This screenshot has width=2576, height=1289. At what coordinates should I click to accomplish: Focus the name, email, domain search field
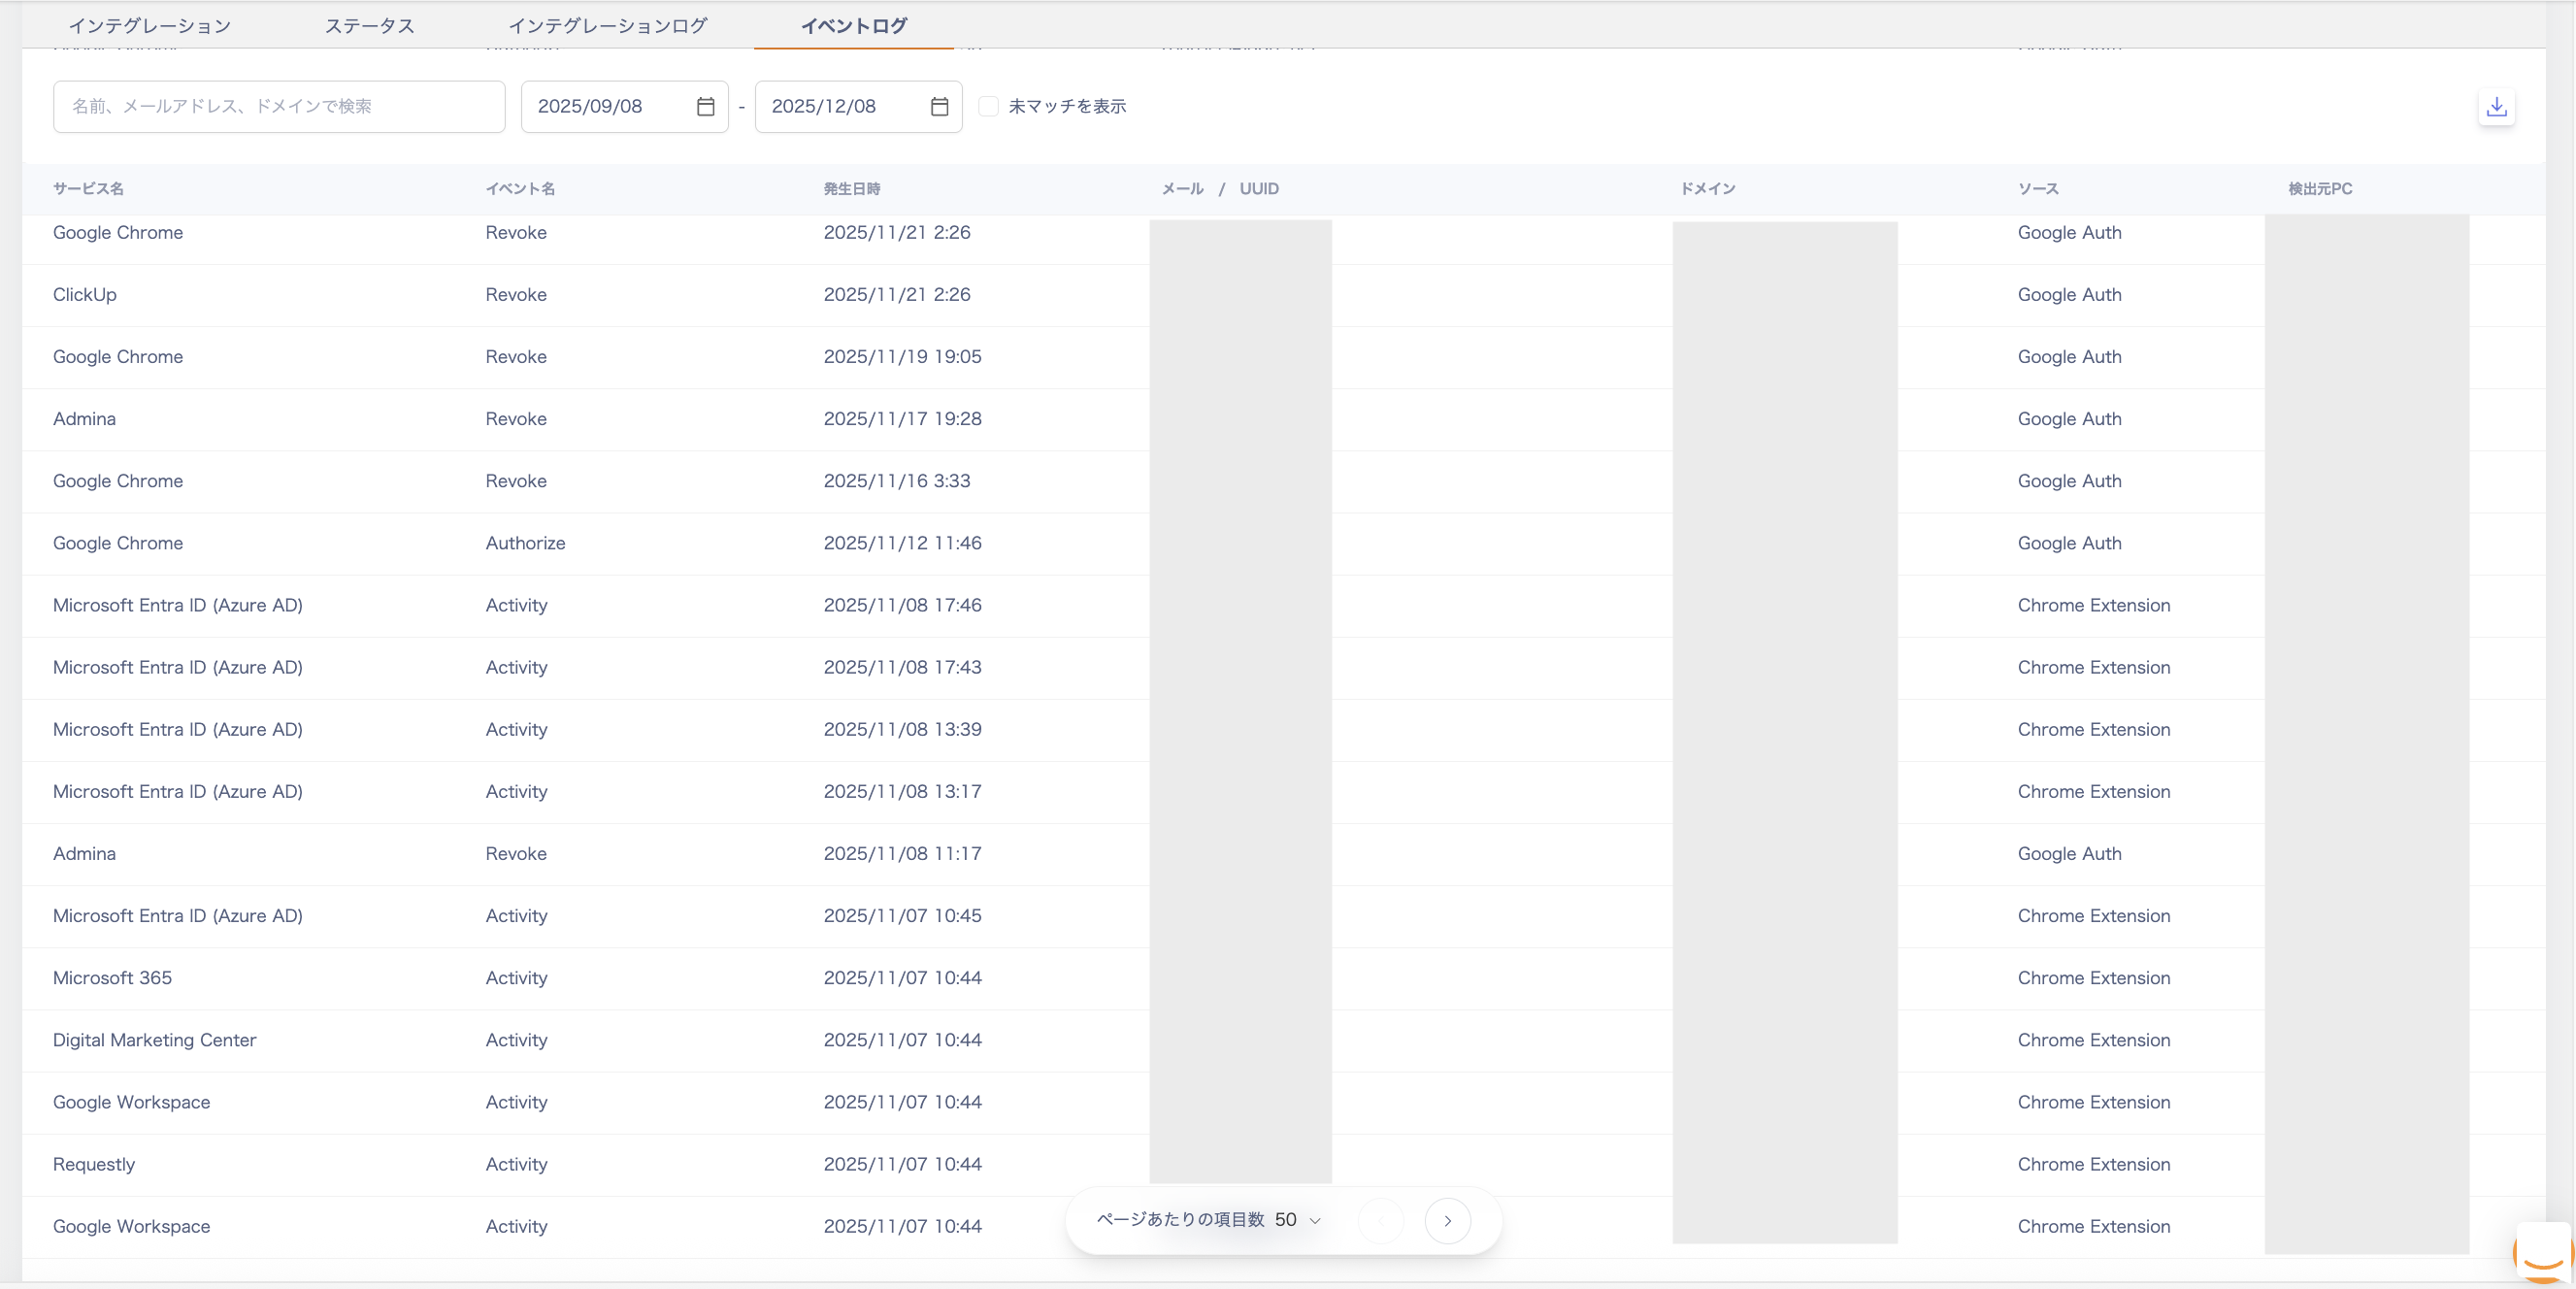pos(279,107)
